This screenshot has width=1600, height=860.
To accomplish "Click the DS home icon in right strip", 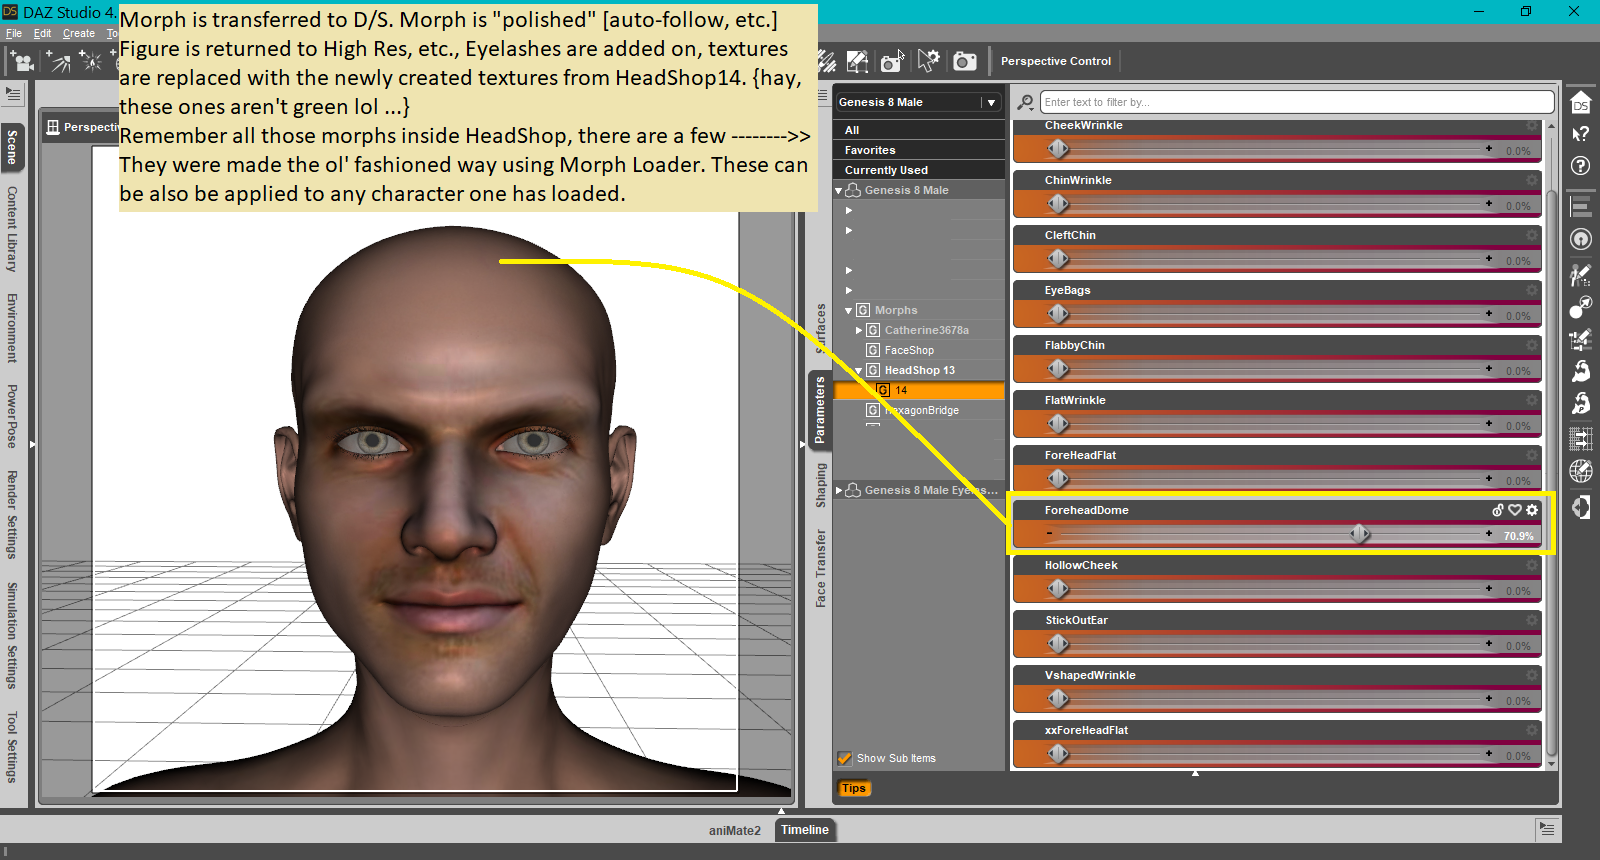I will click(1581, 103).
